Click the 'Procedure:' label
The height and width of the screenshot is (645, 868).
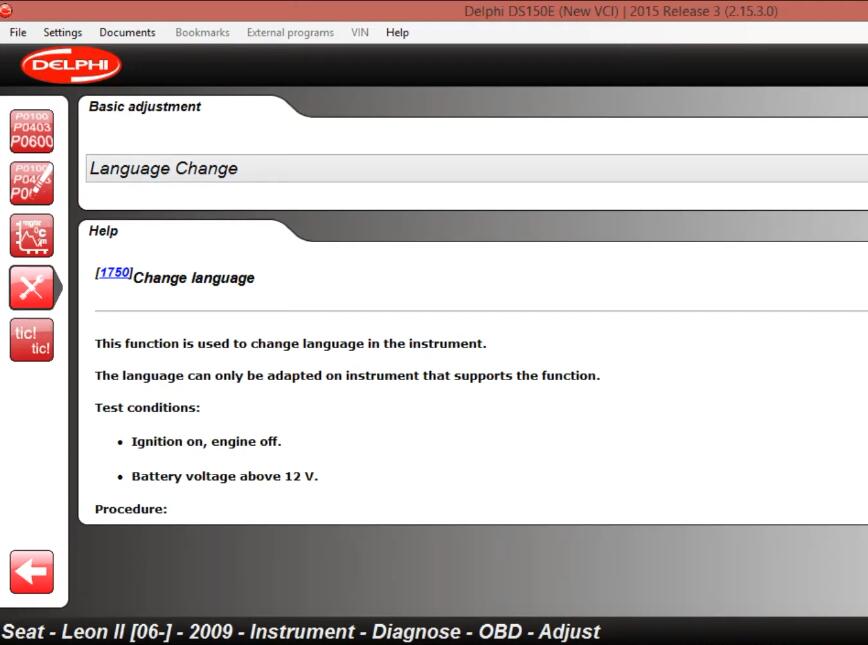131,509
